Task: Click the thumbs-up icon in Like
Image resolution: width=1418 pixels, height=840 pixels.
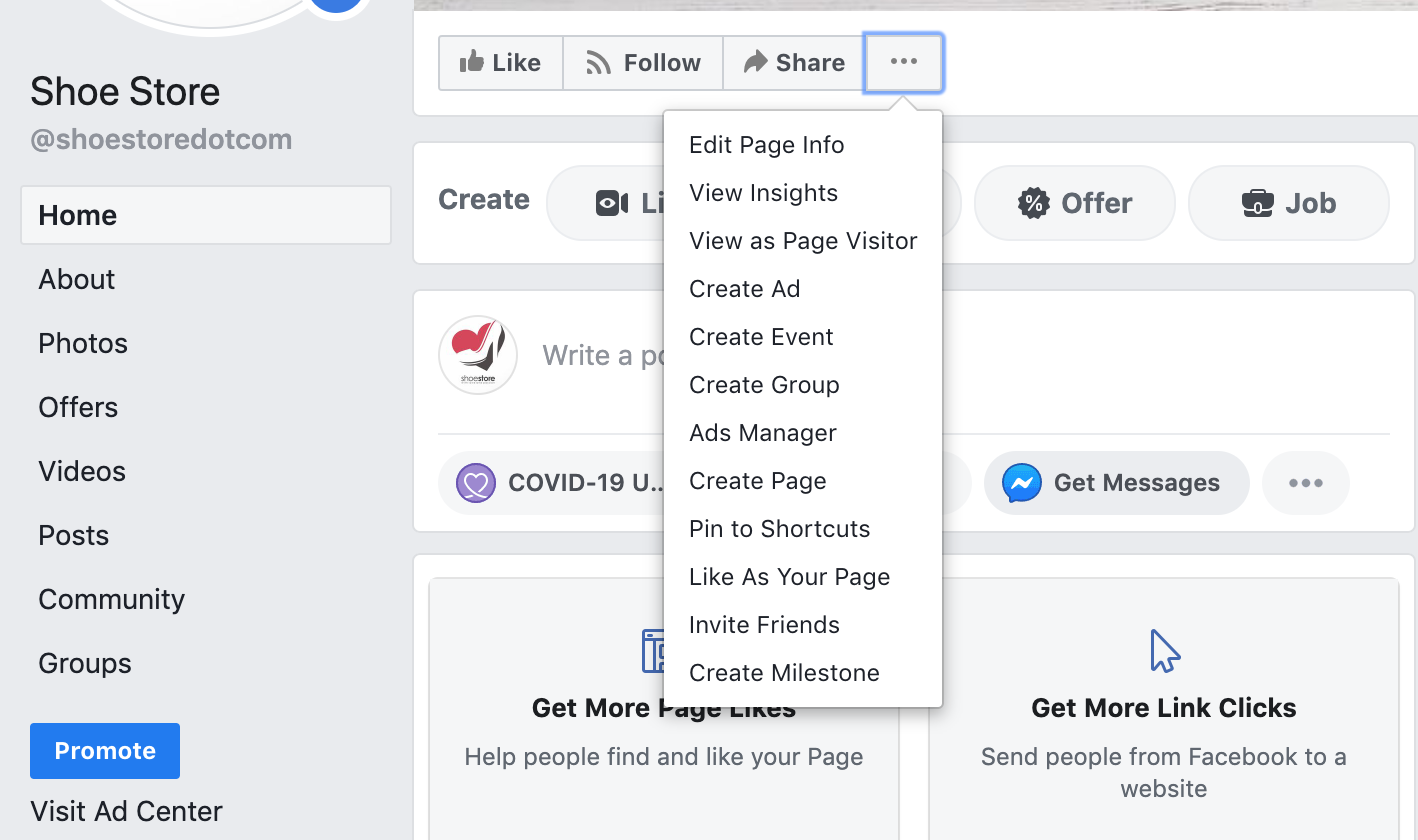Action: click(471, 62)
